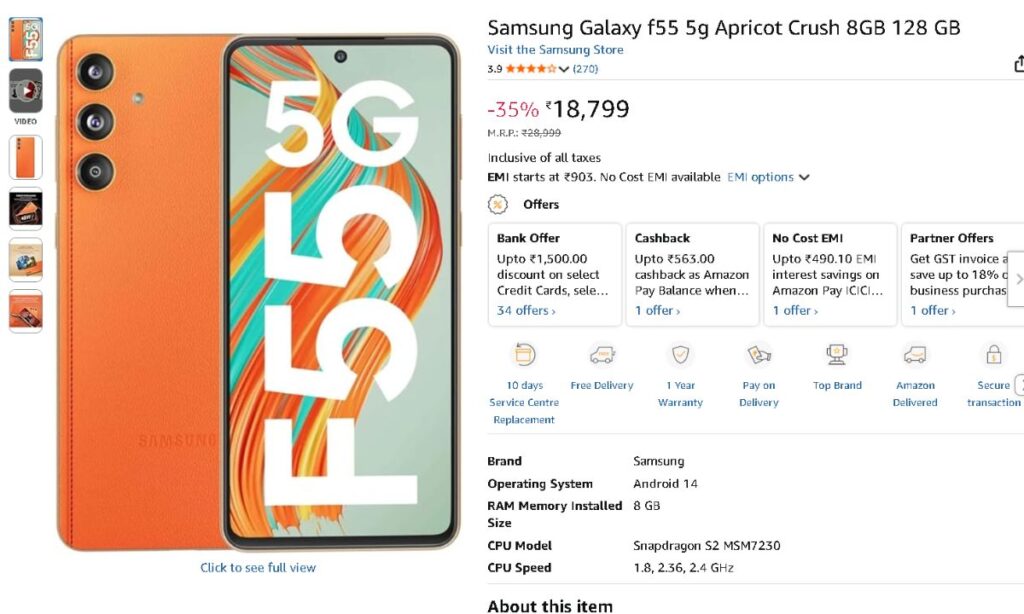Click the Offers badge icon
The height and width of the screenshot is (614, 1024).
(496, 204)
